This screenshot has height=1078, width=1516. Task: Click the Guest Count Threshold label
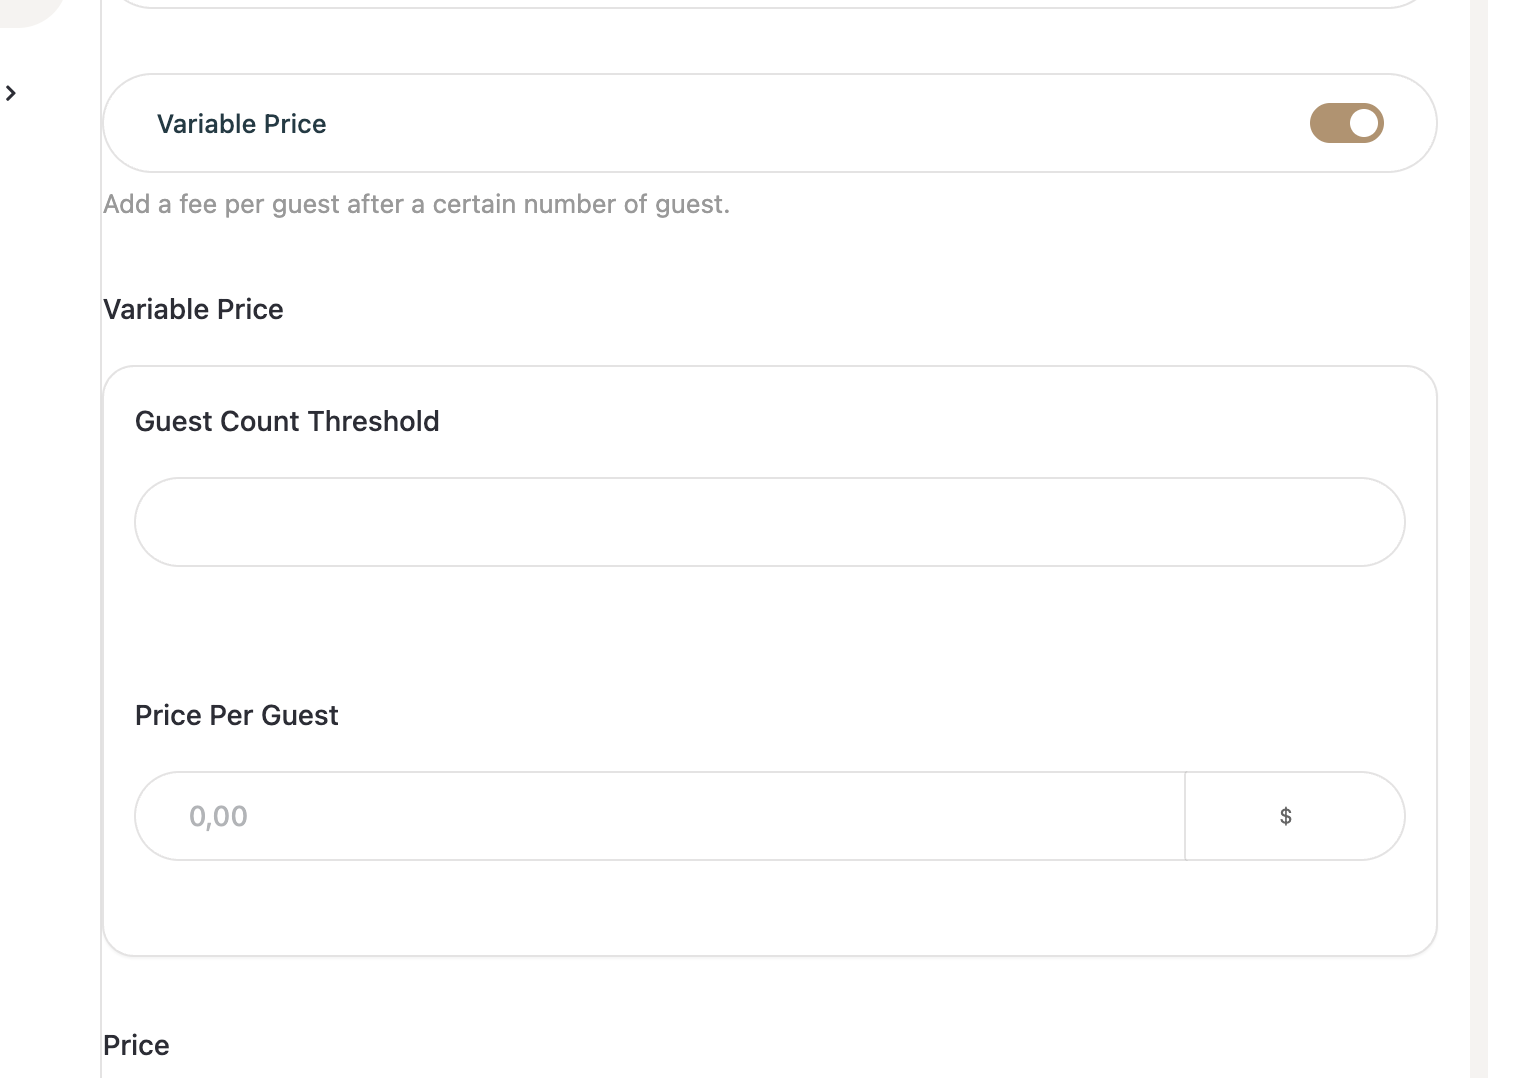coord(287,421)
